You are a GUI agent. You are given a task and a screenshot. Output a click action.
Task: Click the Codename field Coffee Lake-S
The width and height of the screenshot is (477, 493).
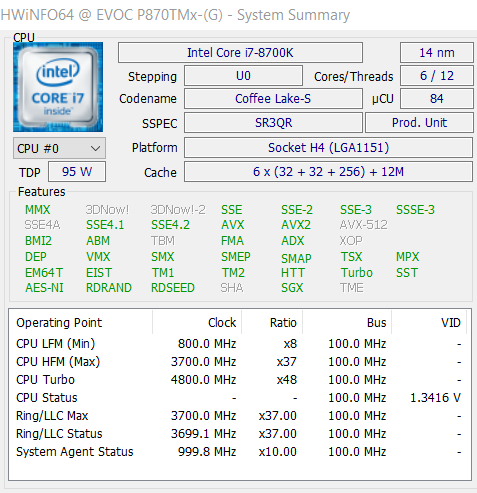pos(273,99)
